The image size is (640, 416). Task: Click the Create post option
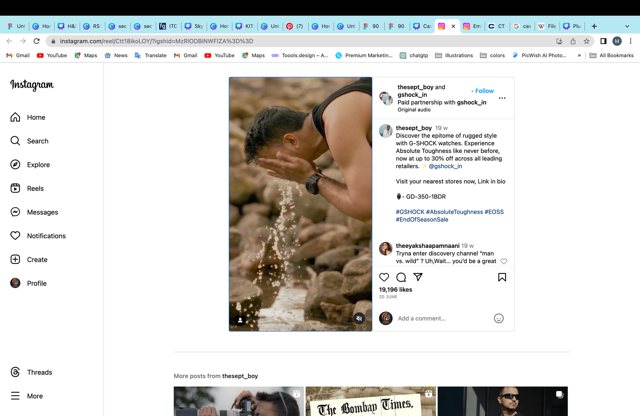tap(29, 259)
